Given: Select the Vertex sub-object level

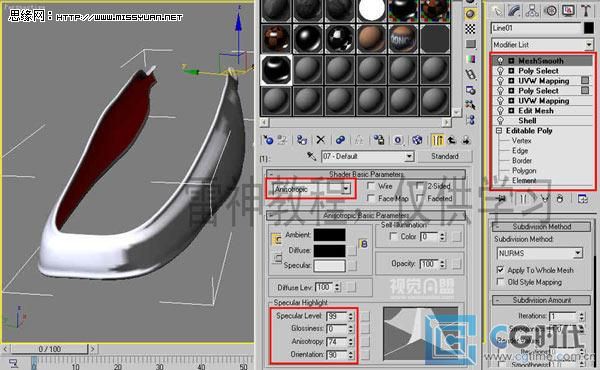Looking at the screenshot, I should tap(521, 140).
